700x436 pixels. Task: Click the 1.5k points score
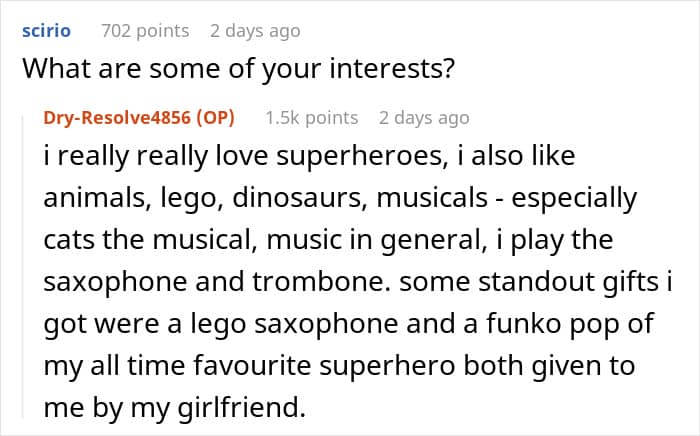pyautogui.click(x=311, y=118)
